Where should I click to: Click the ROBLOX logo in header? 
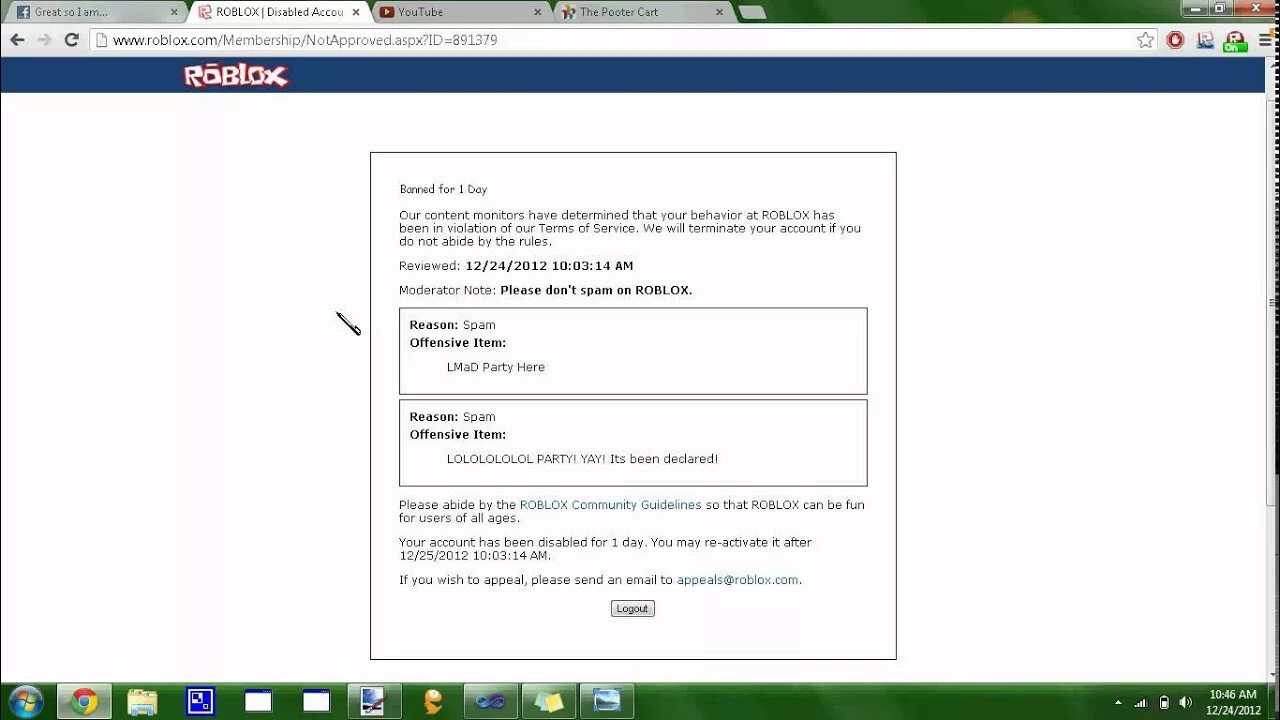click(x=236, y=76)
